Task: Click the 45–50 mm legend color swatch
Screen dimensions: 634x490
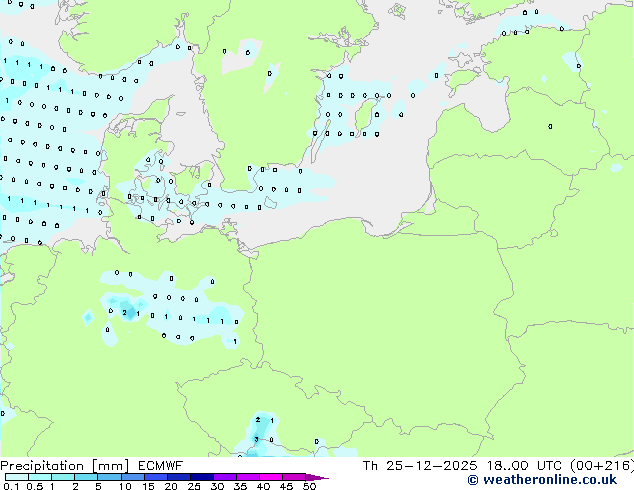Action: click(294, 477)
